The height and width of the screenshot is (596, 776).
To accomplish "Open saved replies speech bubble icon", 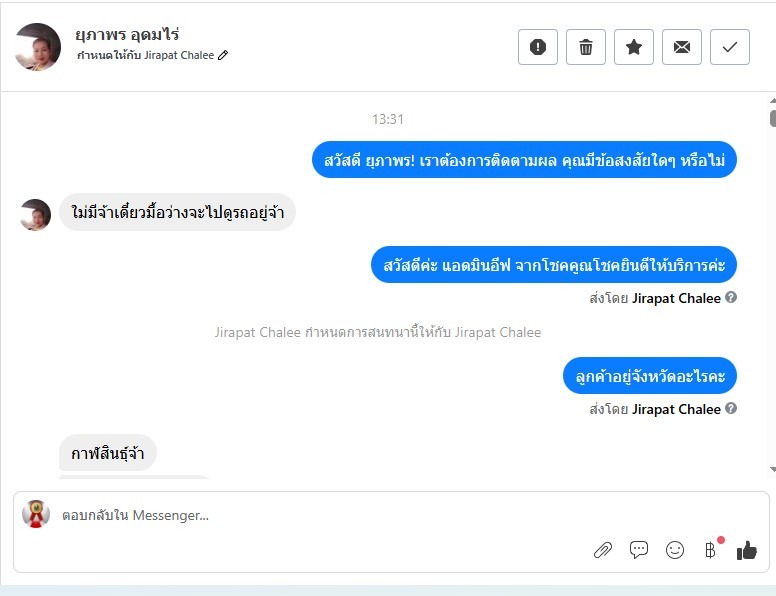I will tap(639, 550).
